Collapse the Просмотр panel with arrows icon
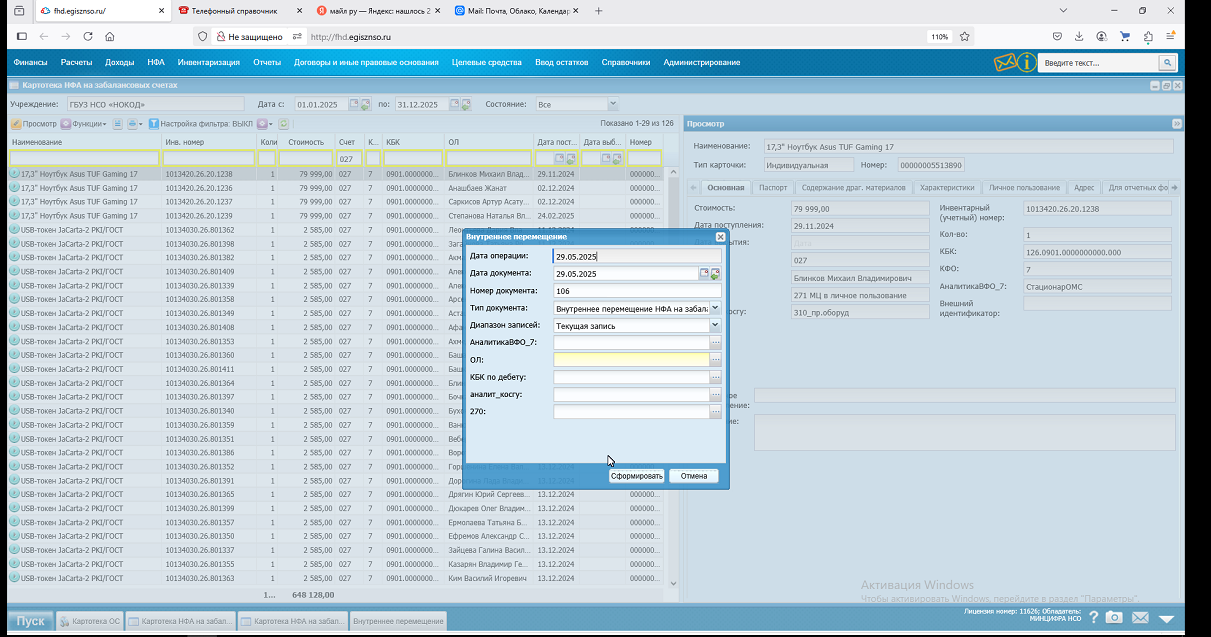The image size is (1211, 637). tap(1176, 124)
